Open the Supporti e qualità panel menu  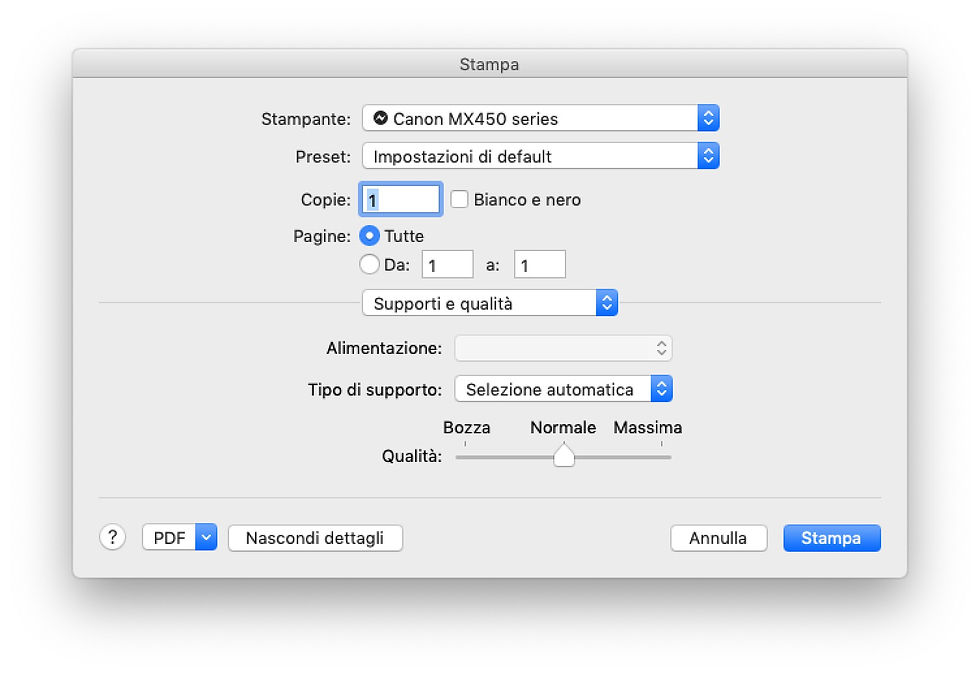click(490, 303)
